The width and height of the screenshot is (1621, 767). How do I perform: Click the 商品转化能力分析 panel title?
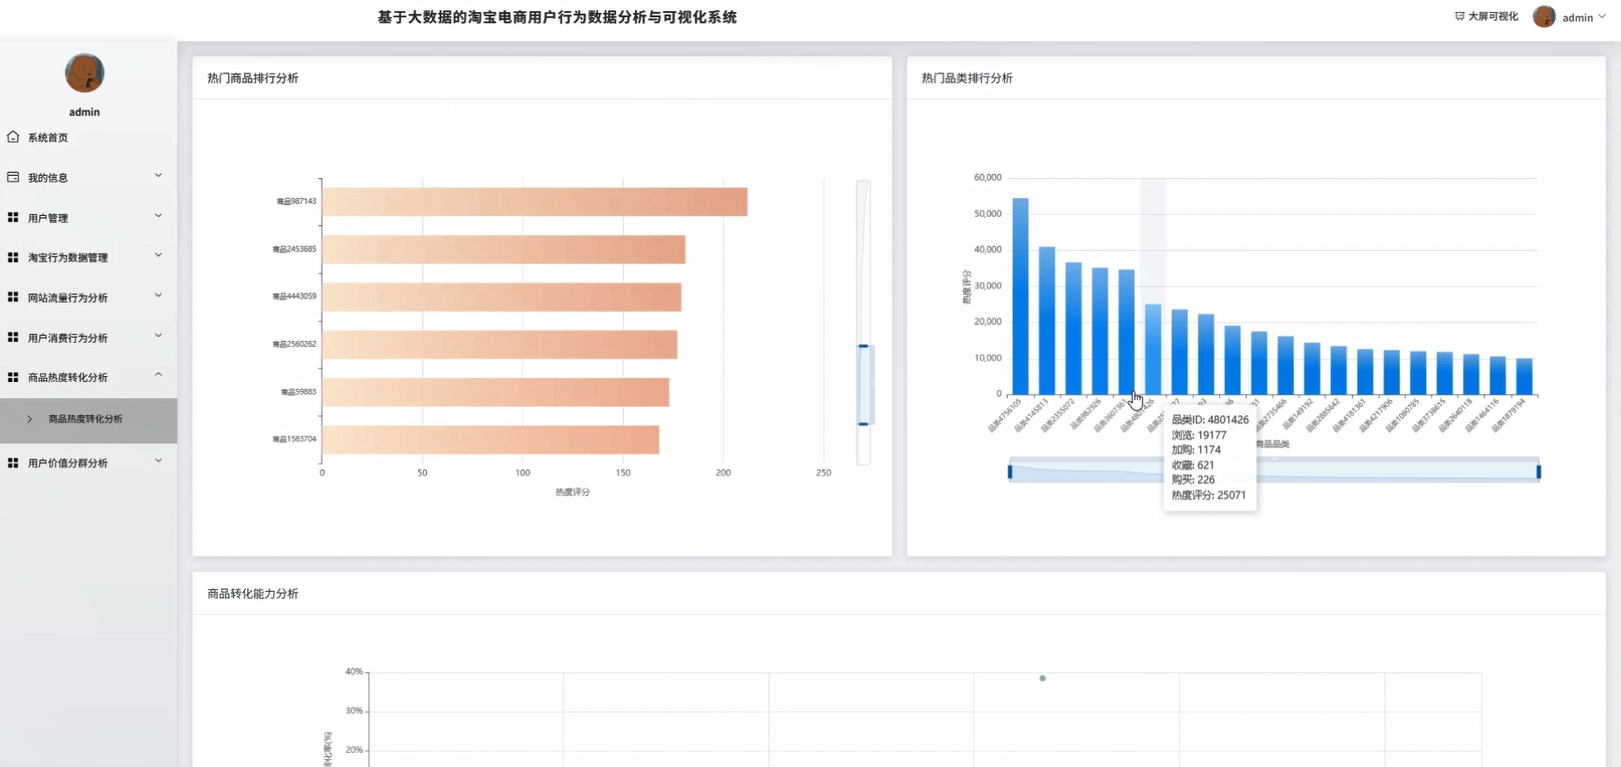(x=252, y=594)
